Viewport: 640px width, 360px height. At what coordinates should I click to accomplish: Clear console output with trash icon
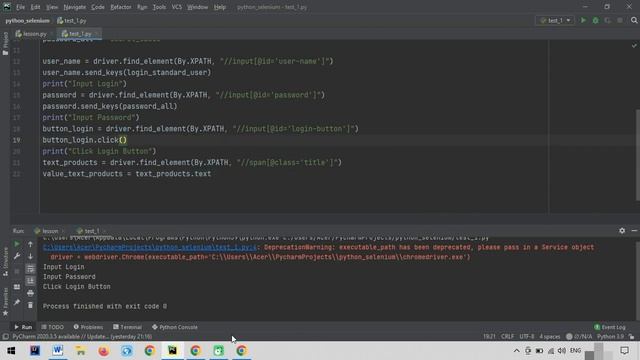[30, 305]
